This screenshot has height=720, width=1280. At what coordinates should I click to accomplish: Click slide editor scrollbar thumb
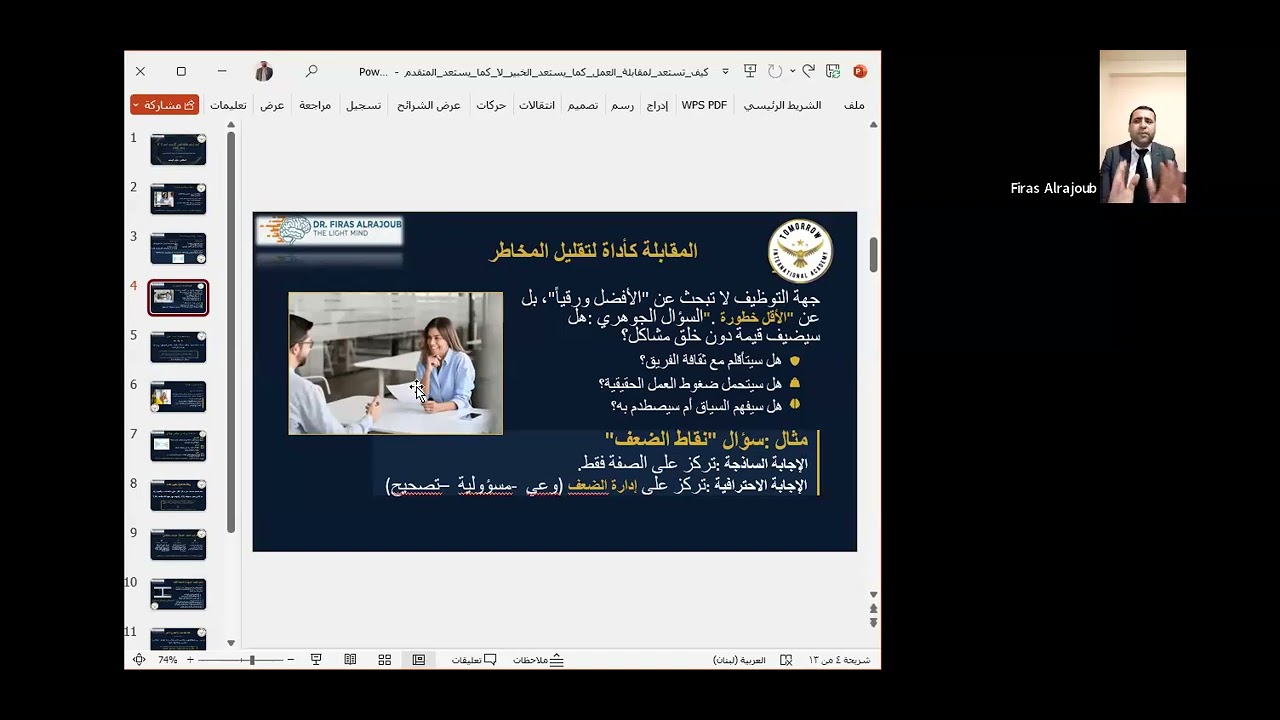pyautogui.click(x=873, y=255)
